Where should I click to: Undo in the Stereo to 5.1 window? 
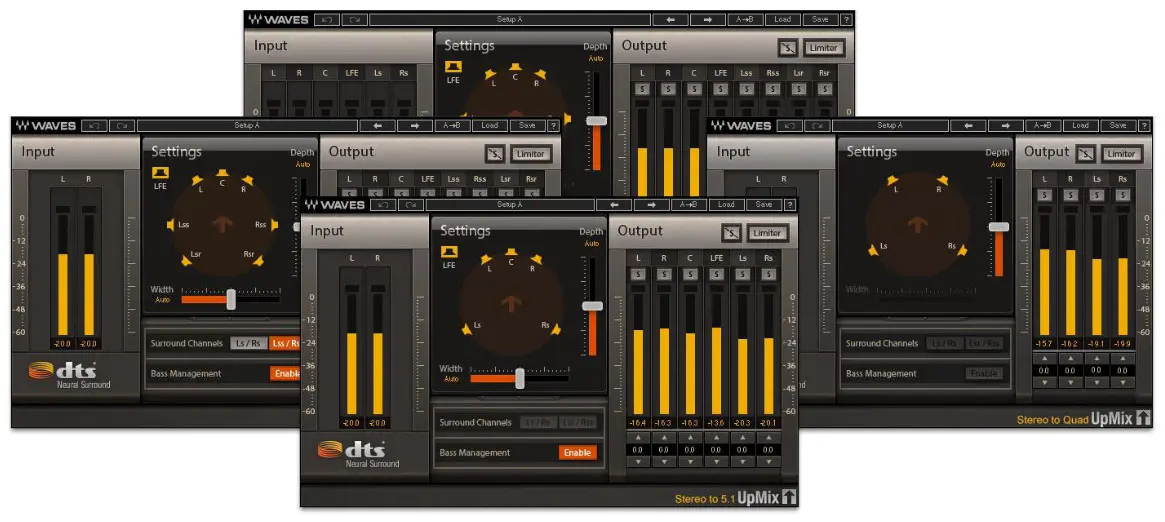click(383, 204)
